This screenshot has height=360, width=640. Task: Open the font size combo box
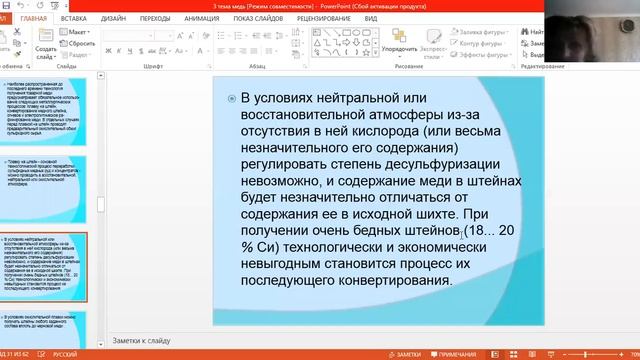164,36
